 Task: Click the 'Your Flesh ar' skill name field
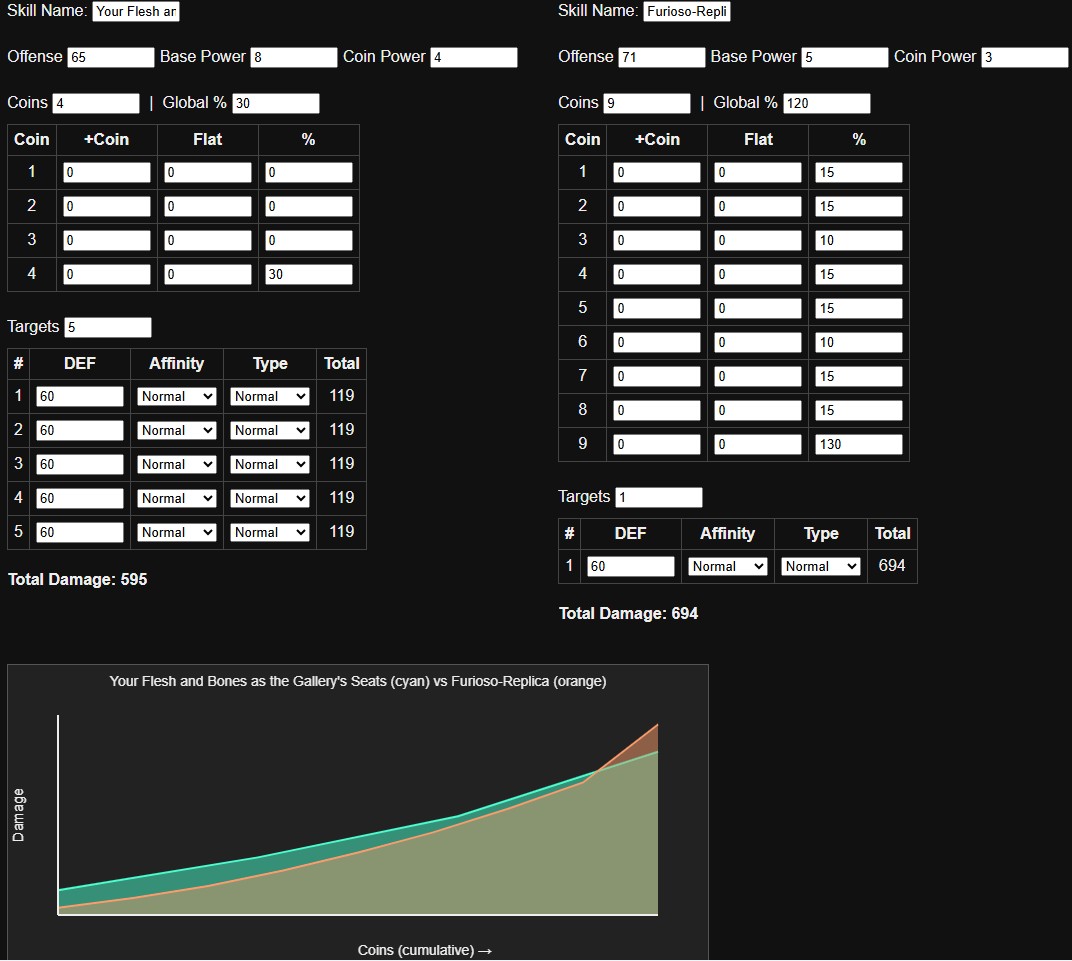click(x=136, y=12)
